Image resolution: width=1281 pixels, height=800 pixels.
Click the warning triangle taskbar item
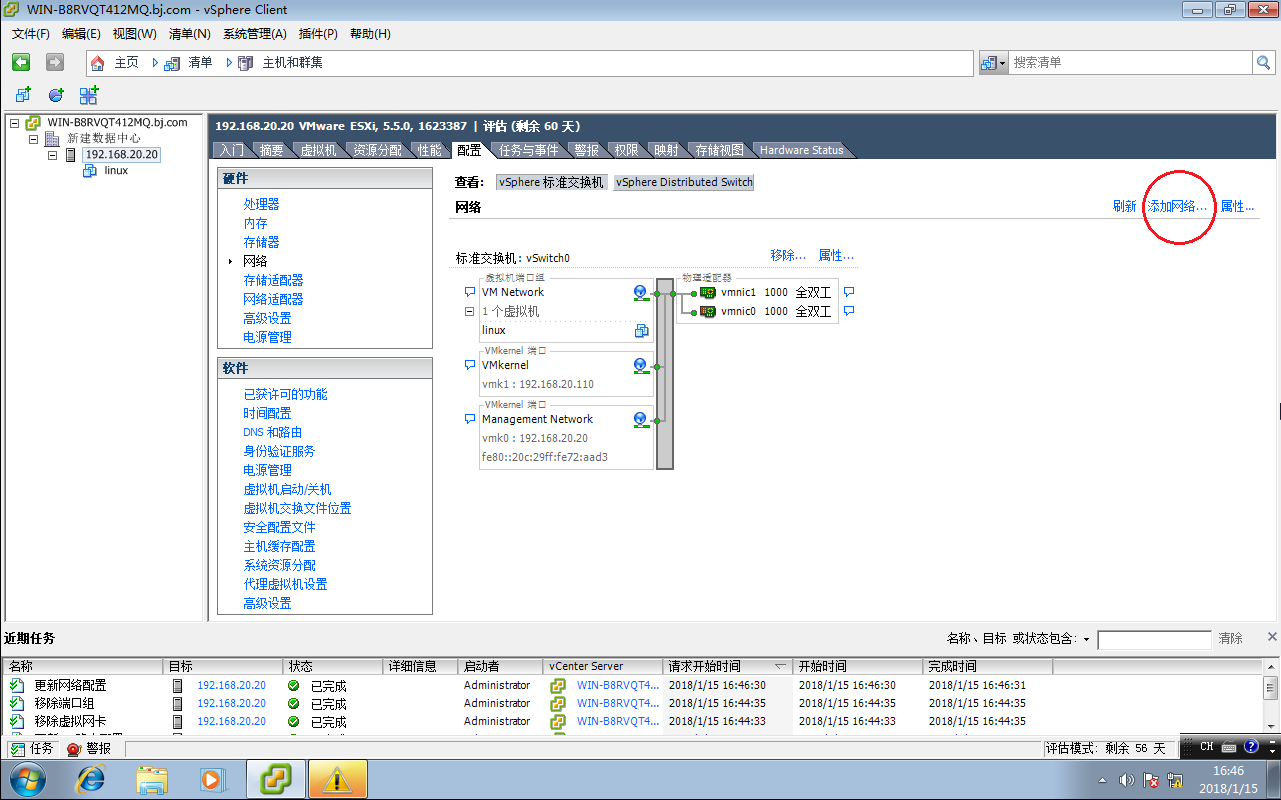click(337, 779)
